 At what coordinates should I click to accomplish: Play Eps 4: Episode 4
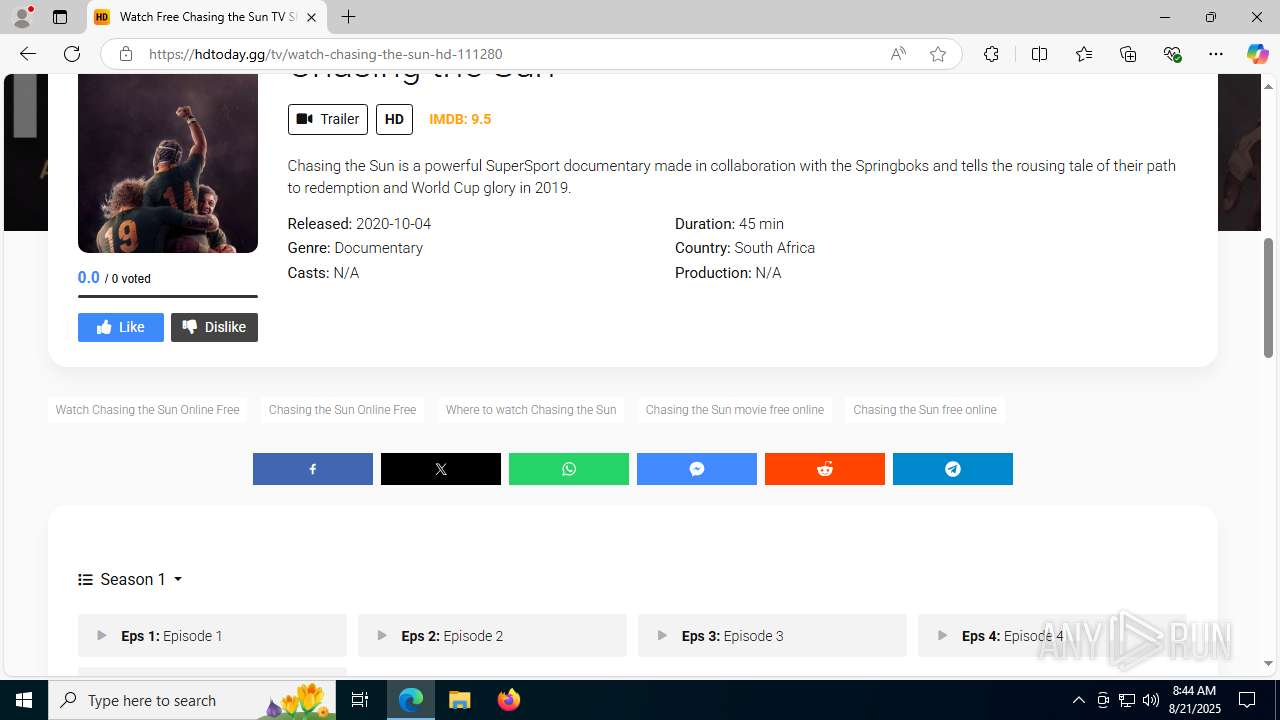[1052, 635]
